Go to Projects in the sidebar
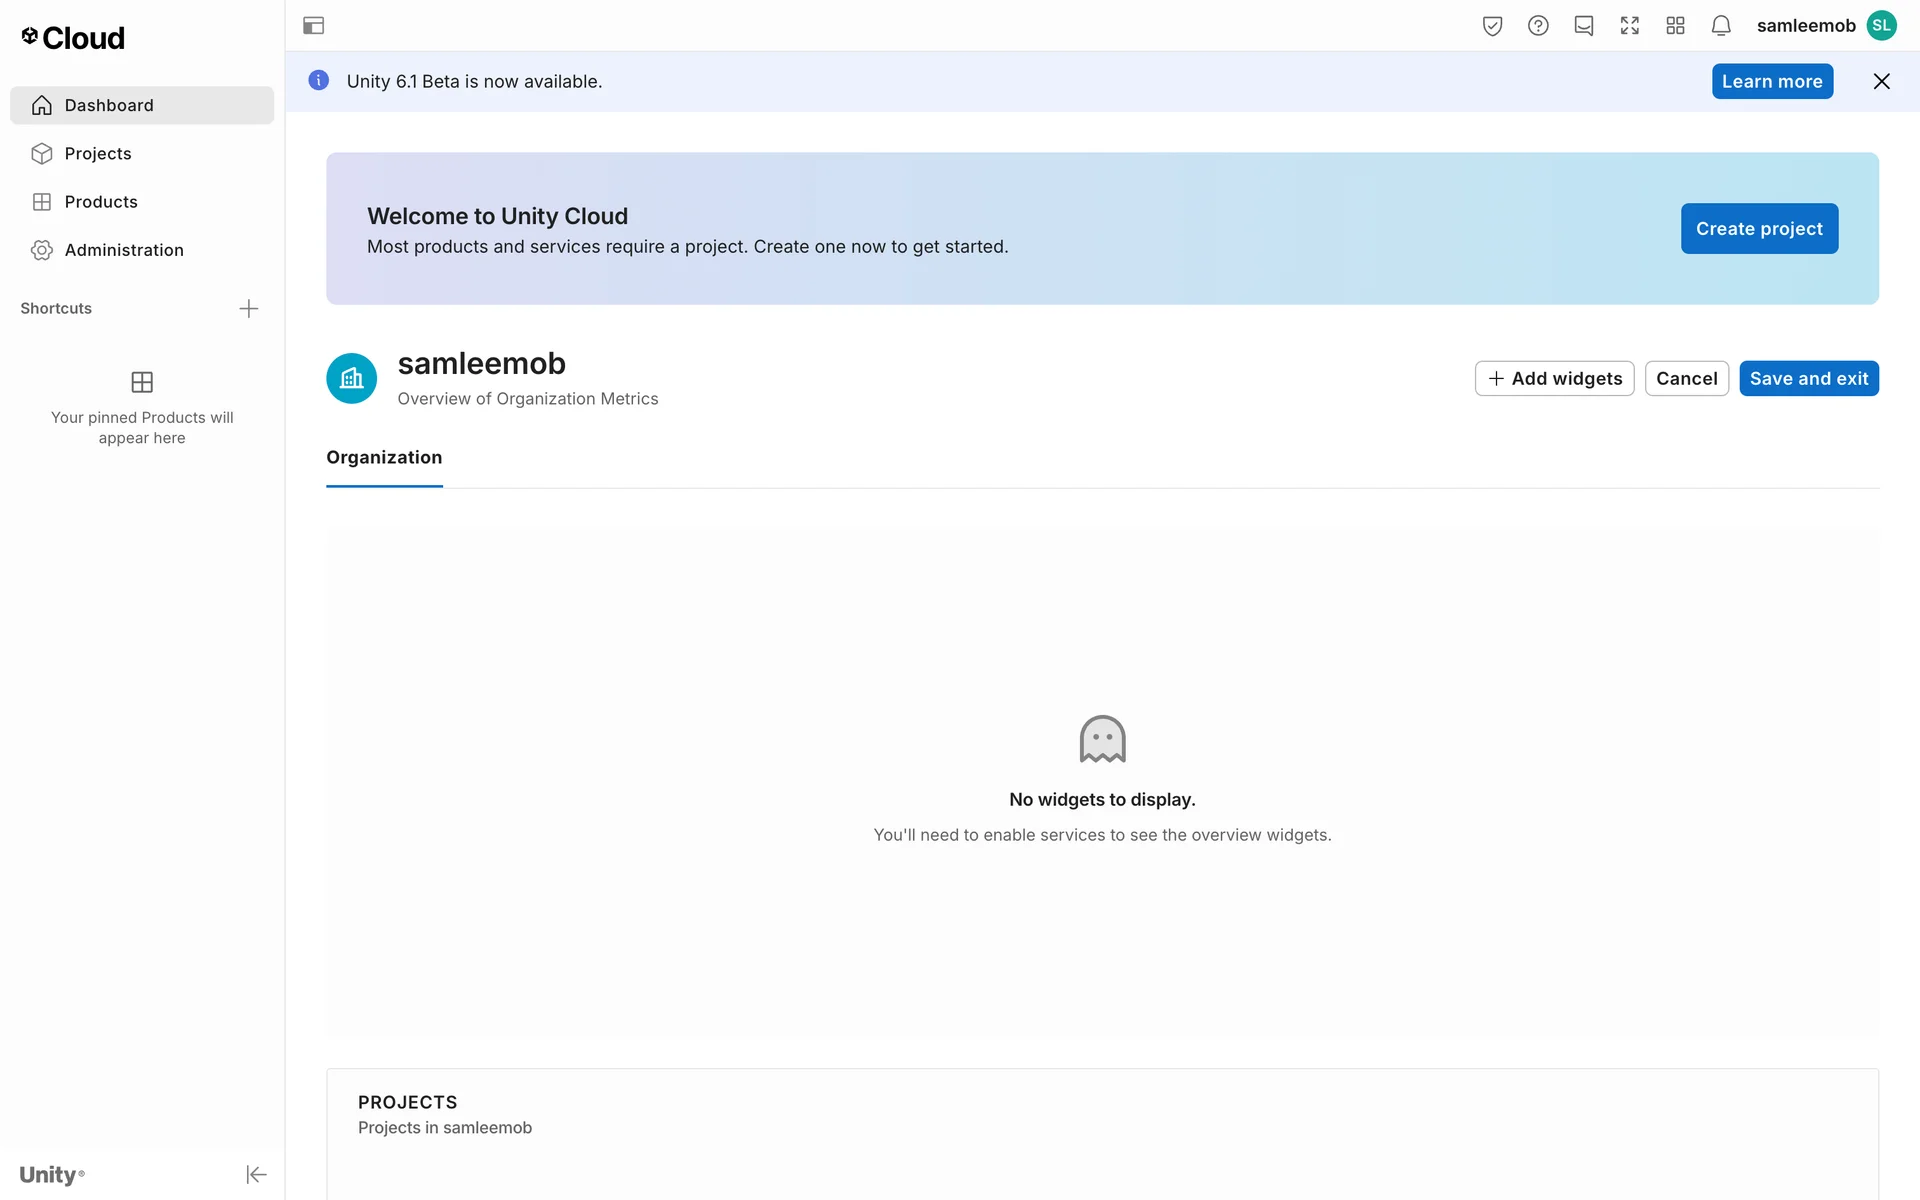Image resolution: width=1920 pixels, height=1200 pixels. [x=98, y=154]
